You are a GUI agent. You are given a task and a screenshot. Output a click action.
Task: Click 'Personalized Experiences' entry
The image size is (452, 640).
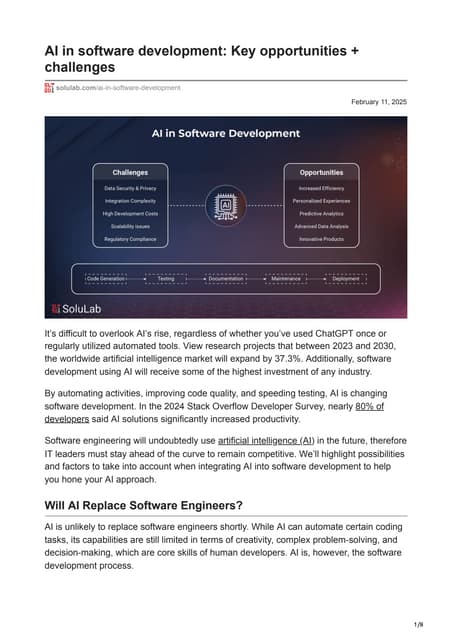(x=321, y=201)
